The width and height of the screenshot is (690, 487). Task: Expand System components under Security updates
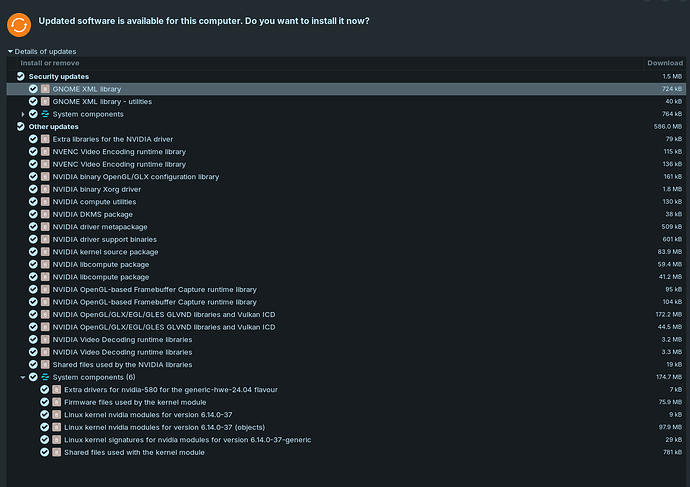pos(22,114)
